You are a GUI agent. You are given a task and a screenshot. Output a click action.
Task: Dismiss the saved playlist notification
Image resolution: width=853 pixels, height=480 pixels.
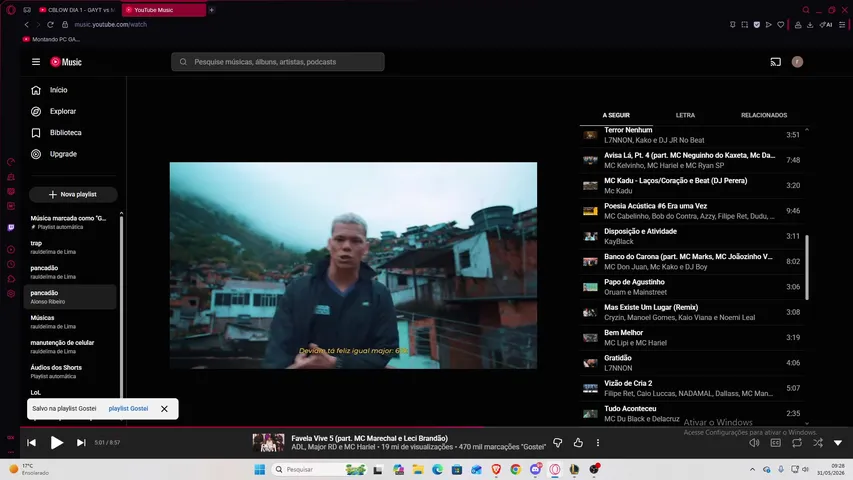(164, 409)
